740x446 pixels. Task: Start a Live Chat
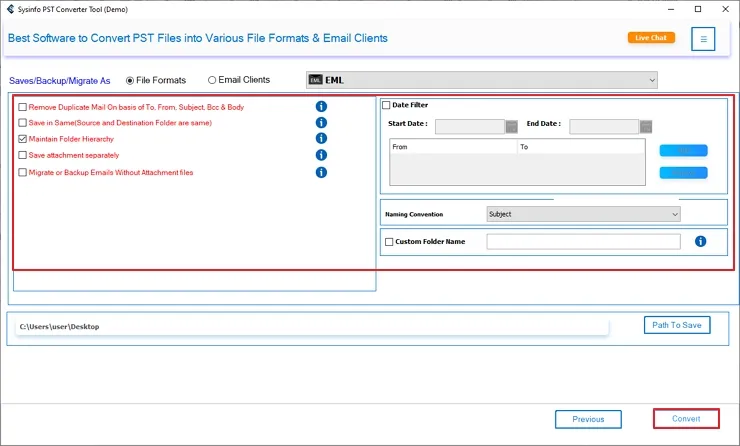coord(651,38)
